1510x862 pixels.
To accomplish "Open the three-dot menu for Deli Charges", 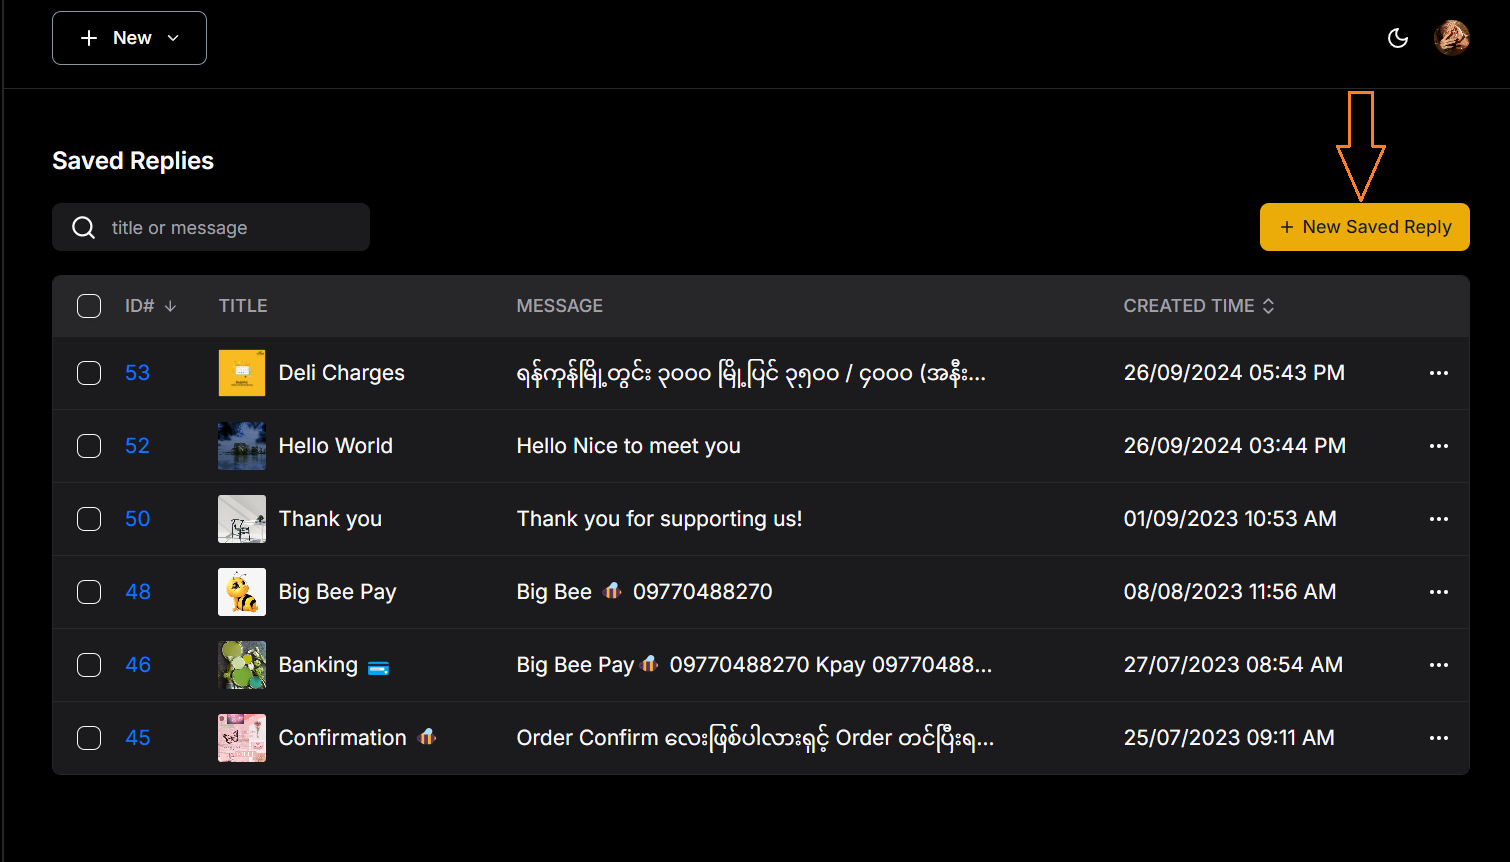I will 1439,373.
